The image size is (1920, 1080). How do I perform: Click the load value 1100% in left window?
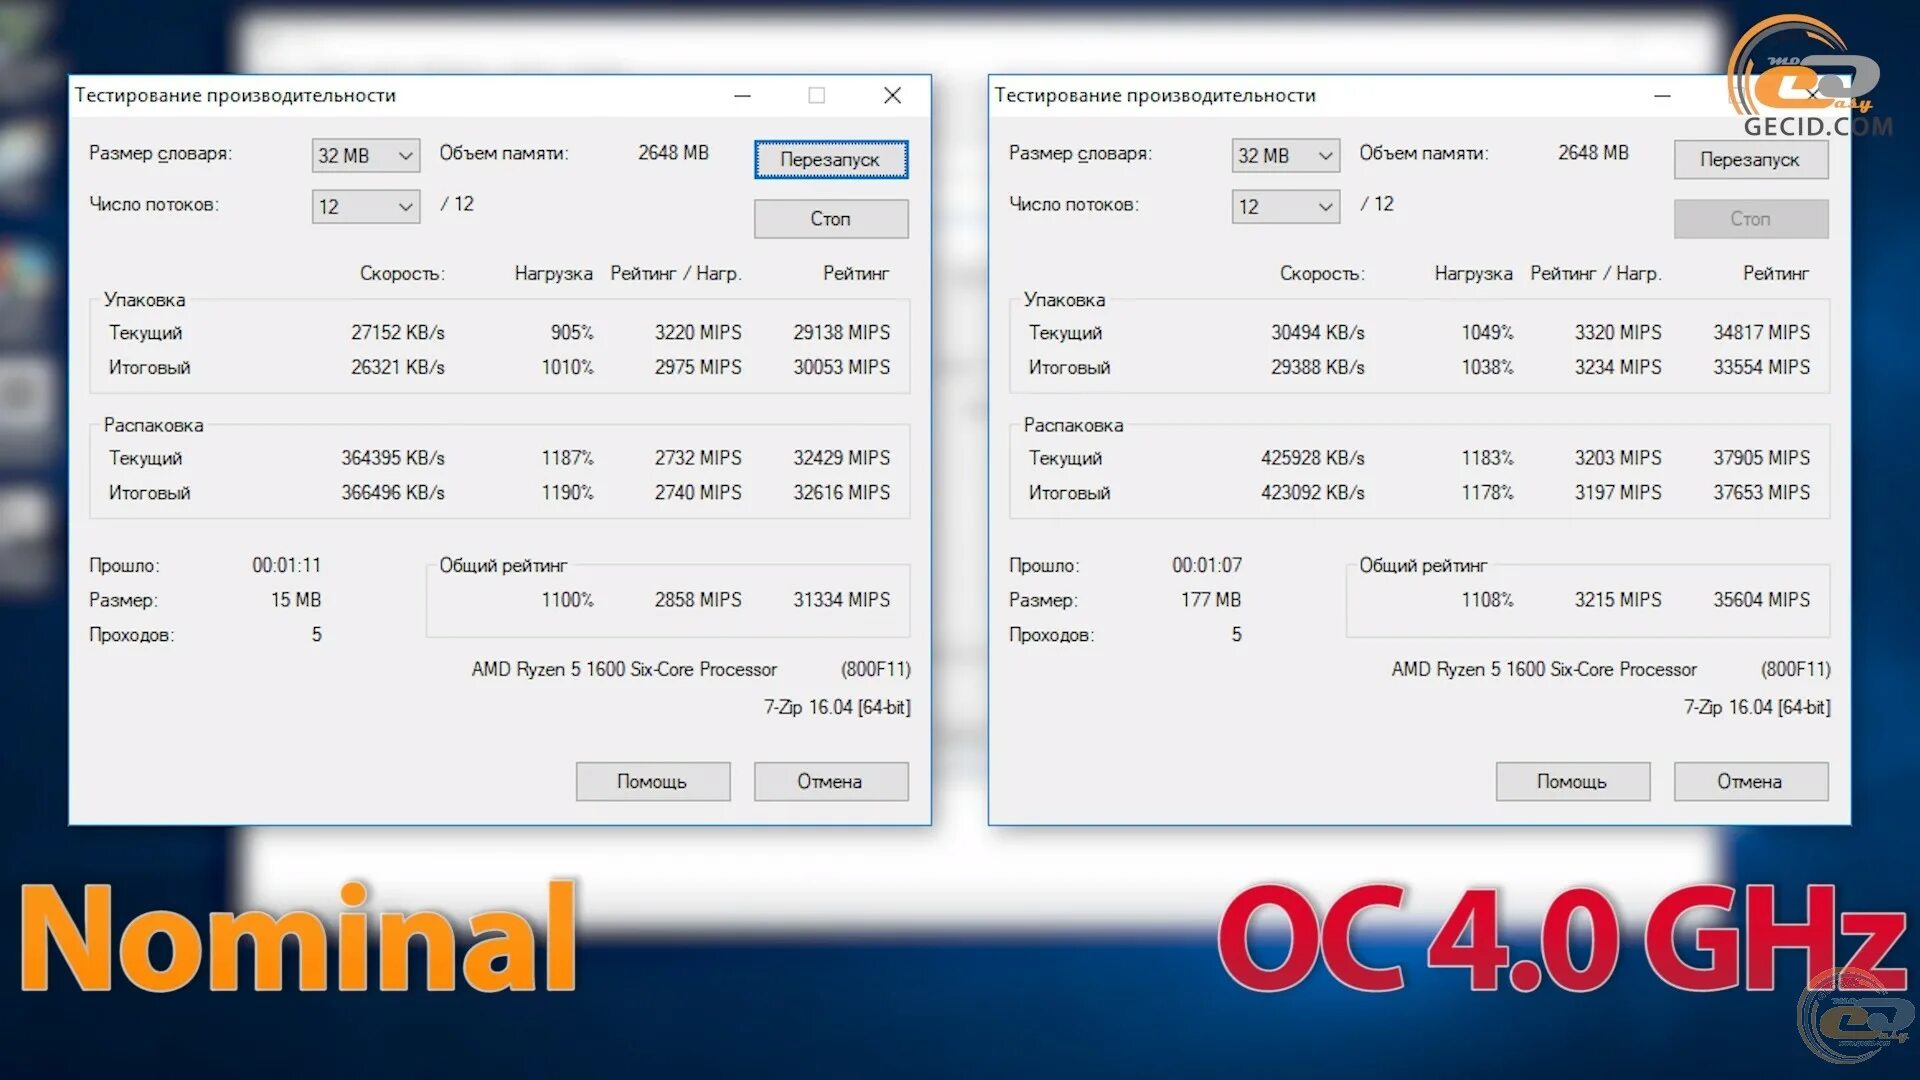pyautogui.click(x=567, y=599)
